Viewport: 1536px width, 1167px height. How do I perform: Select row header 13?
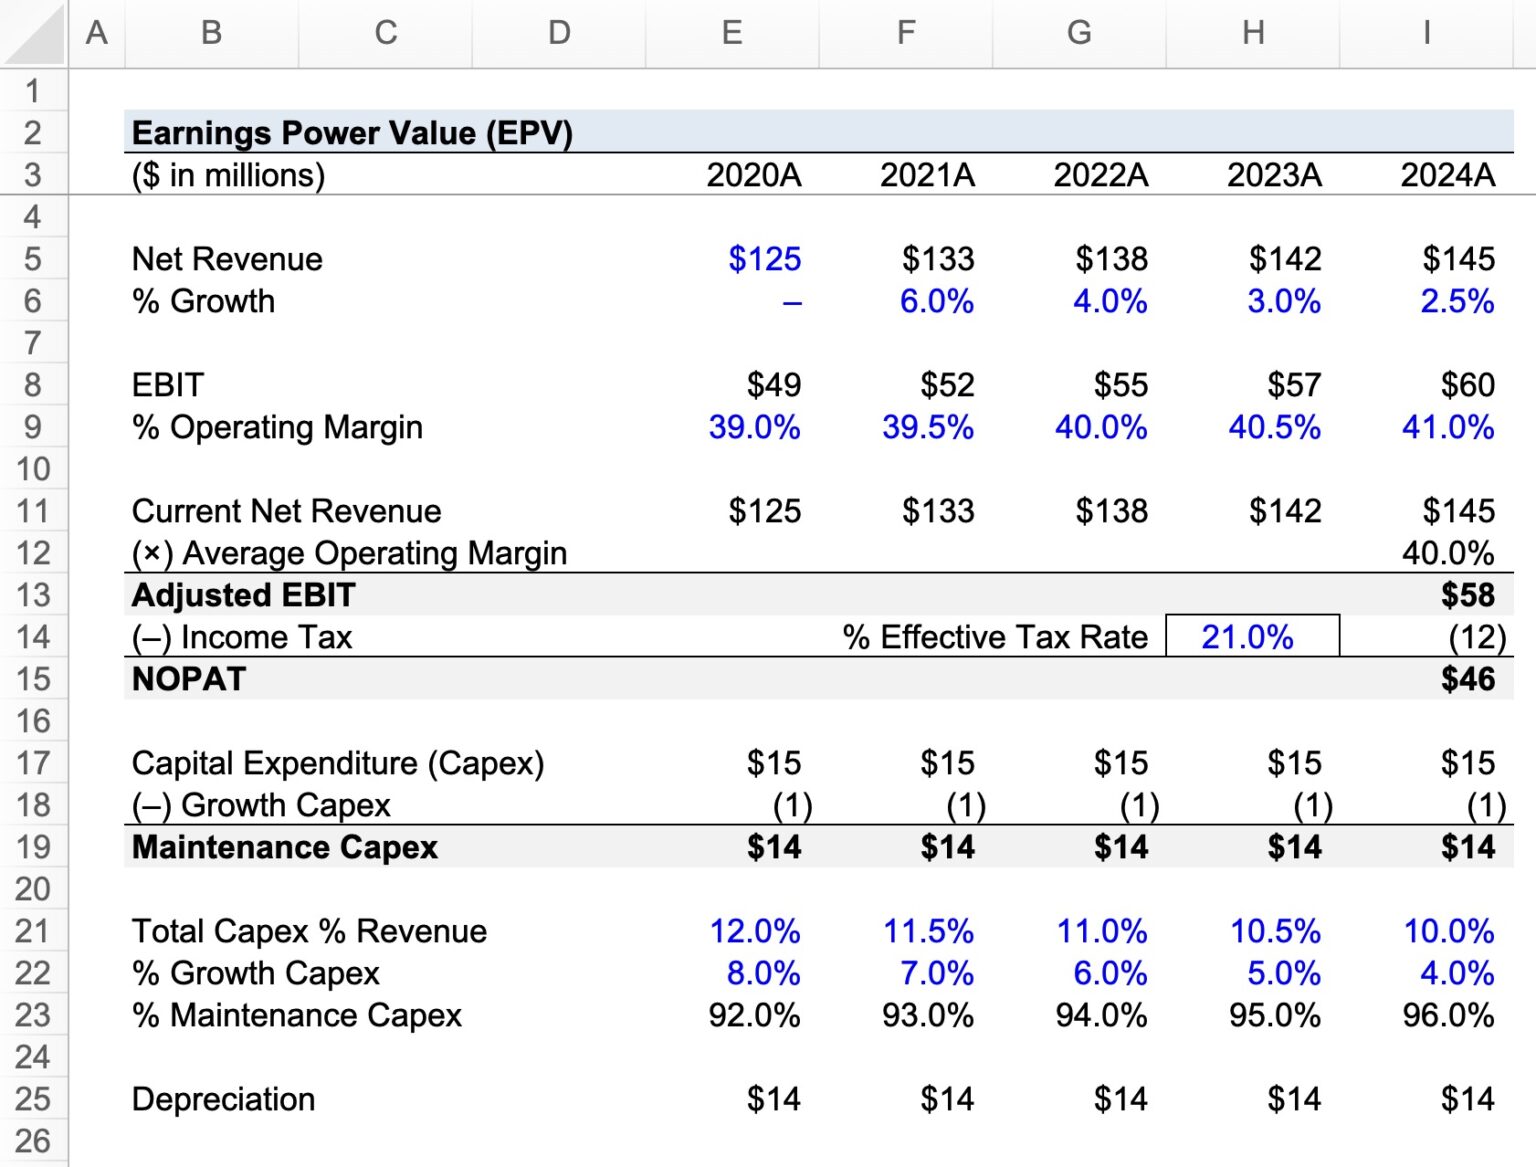point(35,595)
